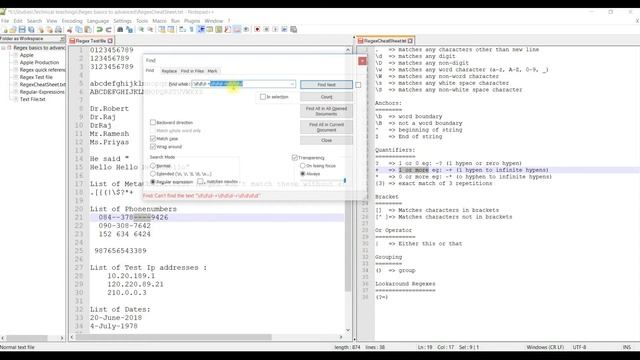Image resolution: width=640 pixels, height=360 pixels.
Task: Adjust the transparency slider handle
Action: click(345, 180)
